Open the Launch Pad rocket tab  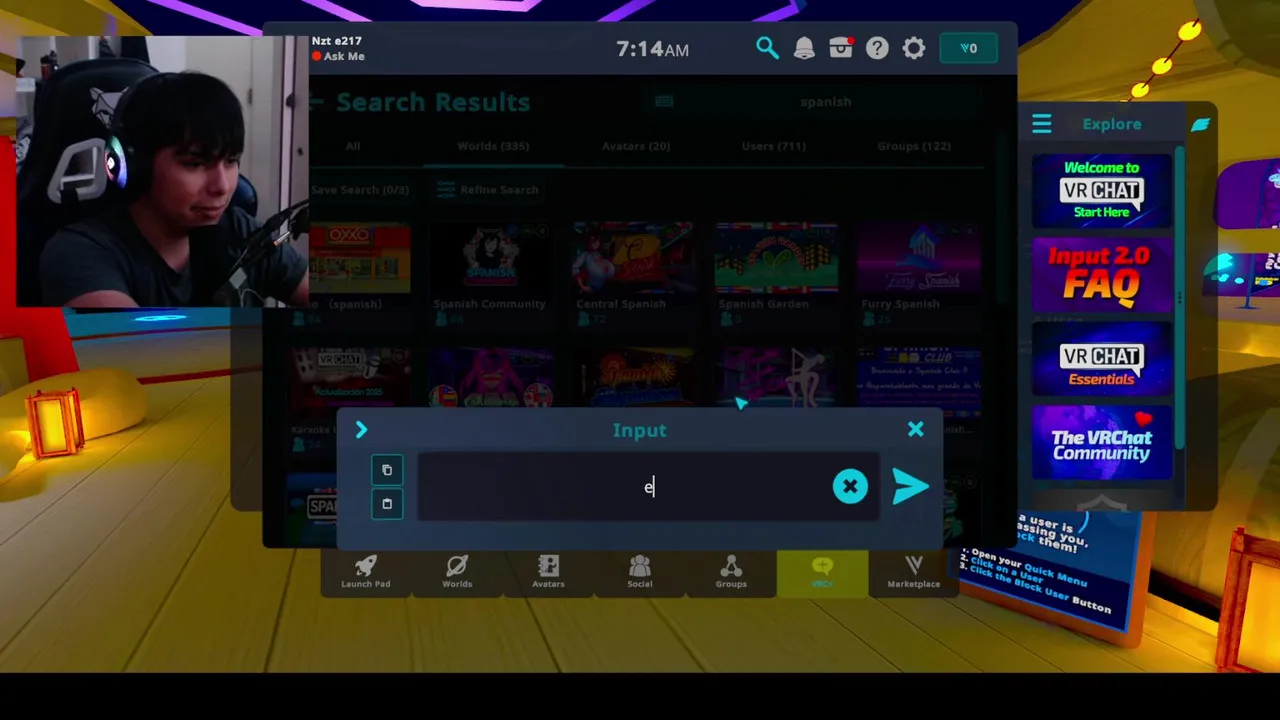pyautogui.click(x=366, y=572)
